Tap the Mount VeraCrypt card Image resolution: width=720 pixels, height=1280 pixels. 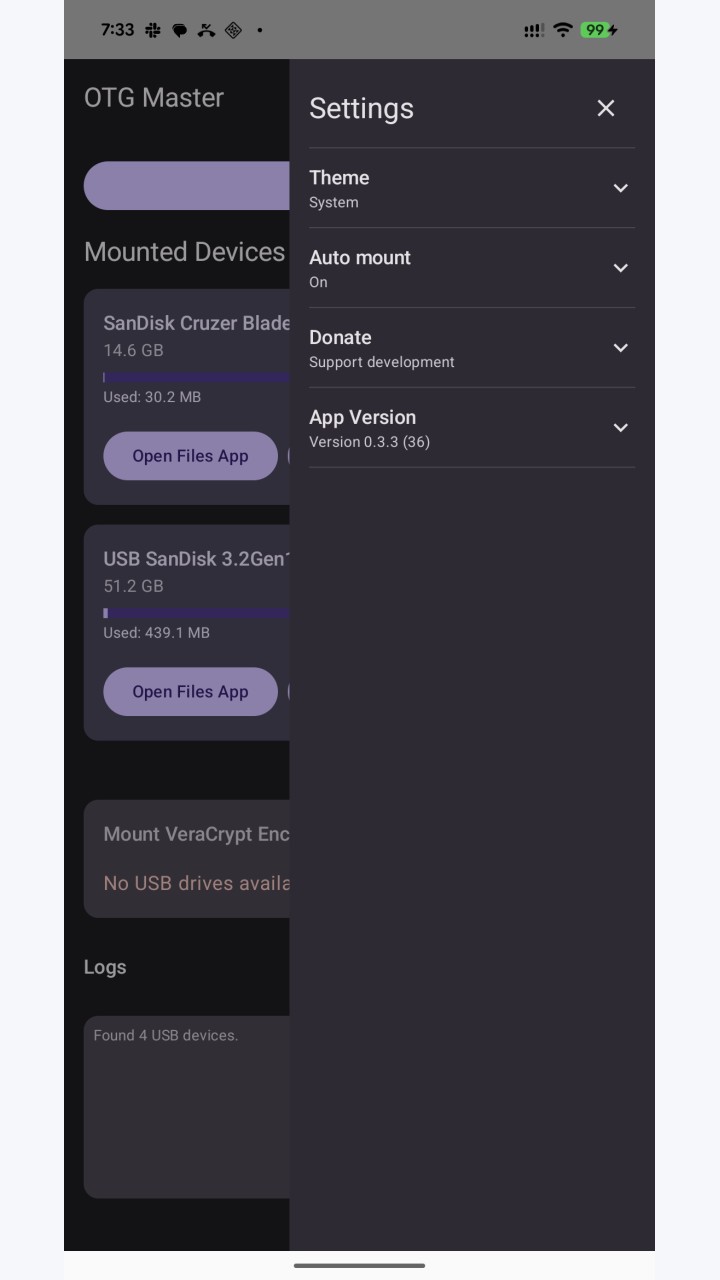[x=187, y=858]
